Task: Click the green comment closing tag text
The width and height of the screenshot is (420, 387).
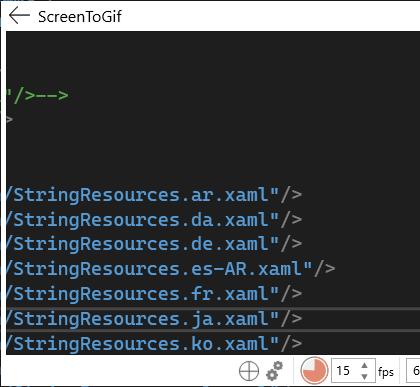Action: click(38, 95)
